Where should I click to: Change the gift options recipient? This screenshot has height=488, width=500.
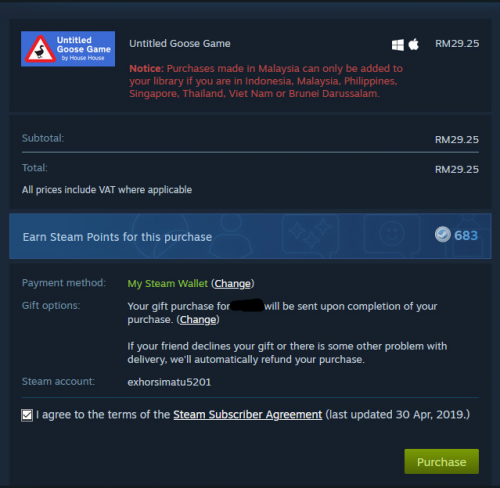click(198, 320)
